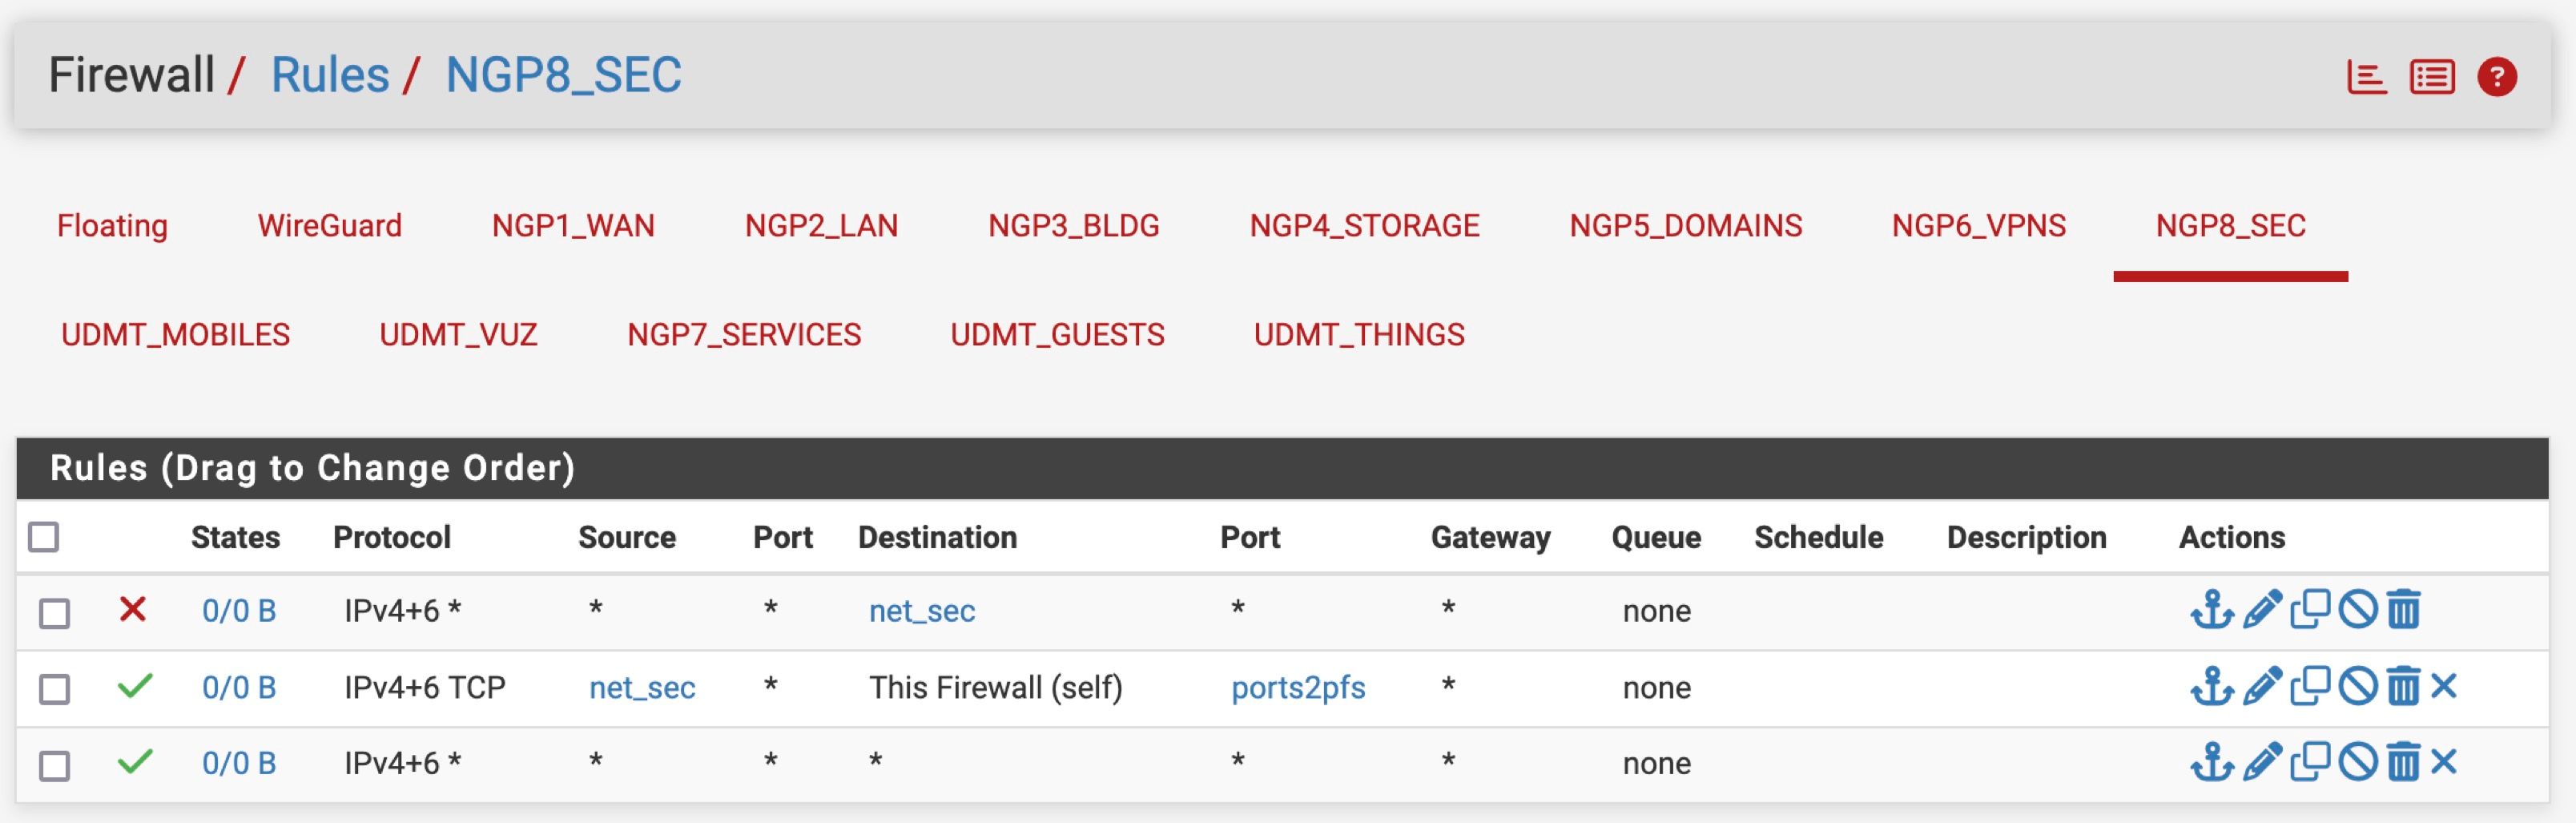
Task: Click the 0/0 B states link of the last rule
Action: click(x=239, y=763)
